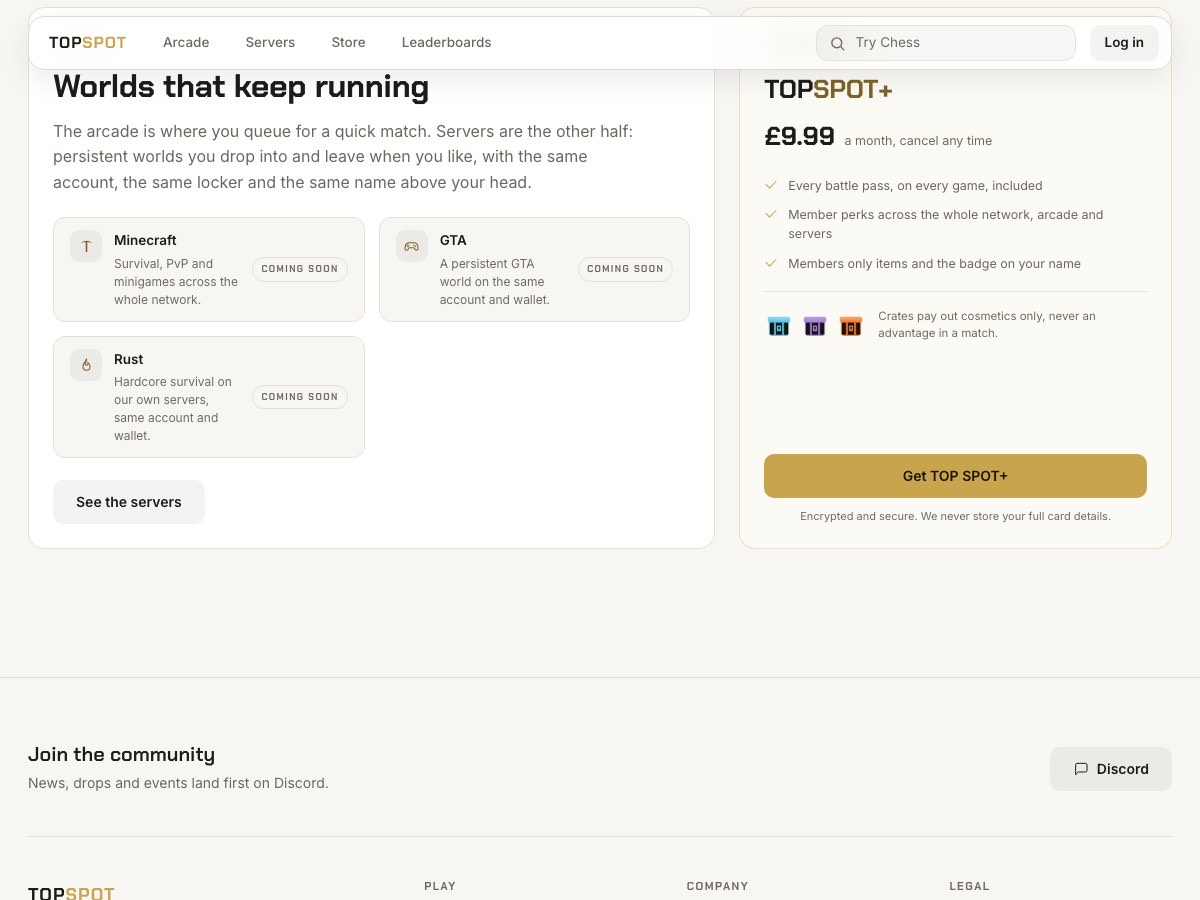Click the checkmark beside Member perks
1200x900 pixels.
point(771,214)
